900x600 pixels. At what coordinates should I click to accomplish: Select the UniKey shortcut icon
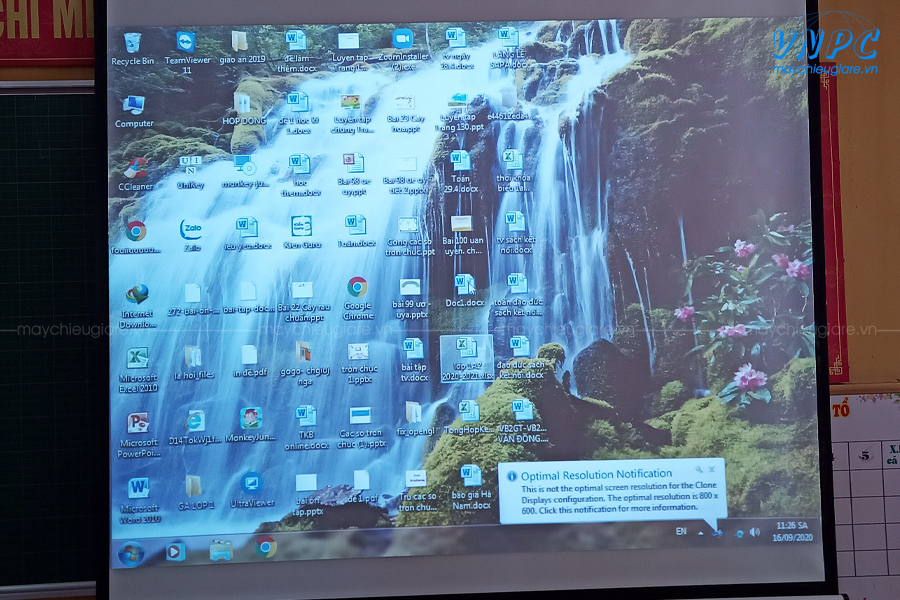pyautogui.click(x=191, y=172)
